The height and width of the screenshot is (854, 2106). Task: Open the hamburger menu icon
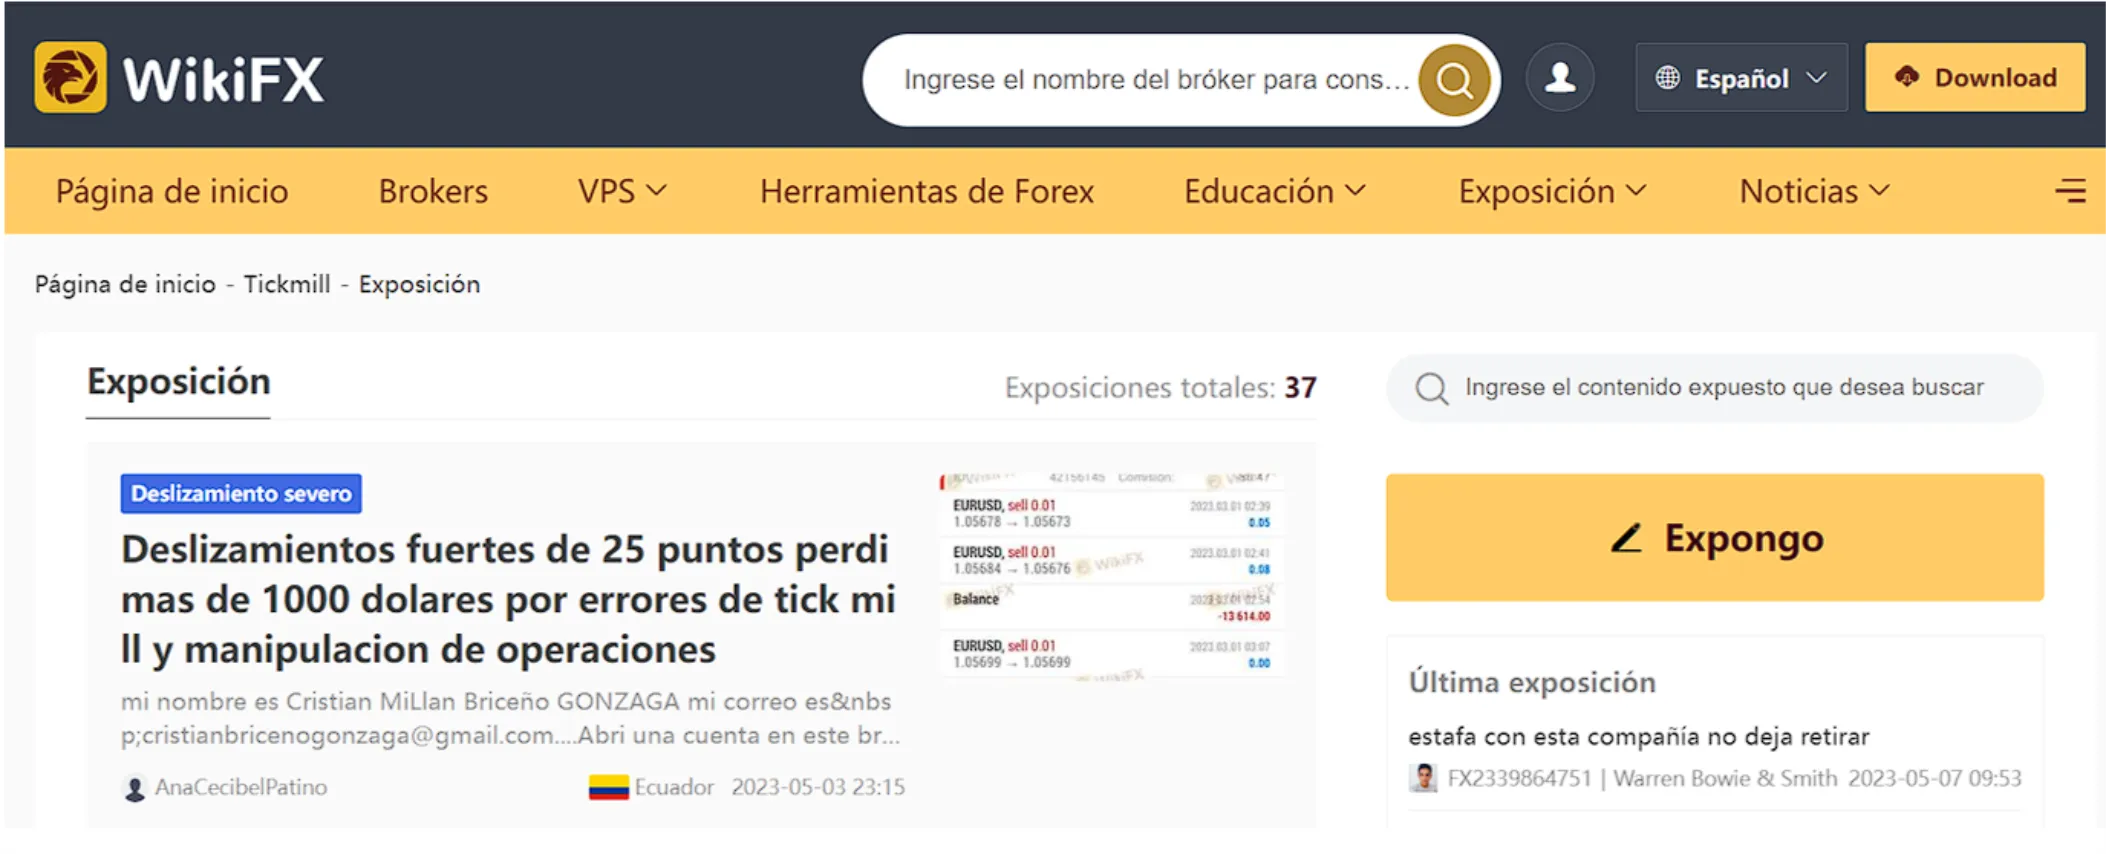2070,190
